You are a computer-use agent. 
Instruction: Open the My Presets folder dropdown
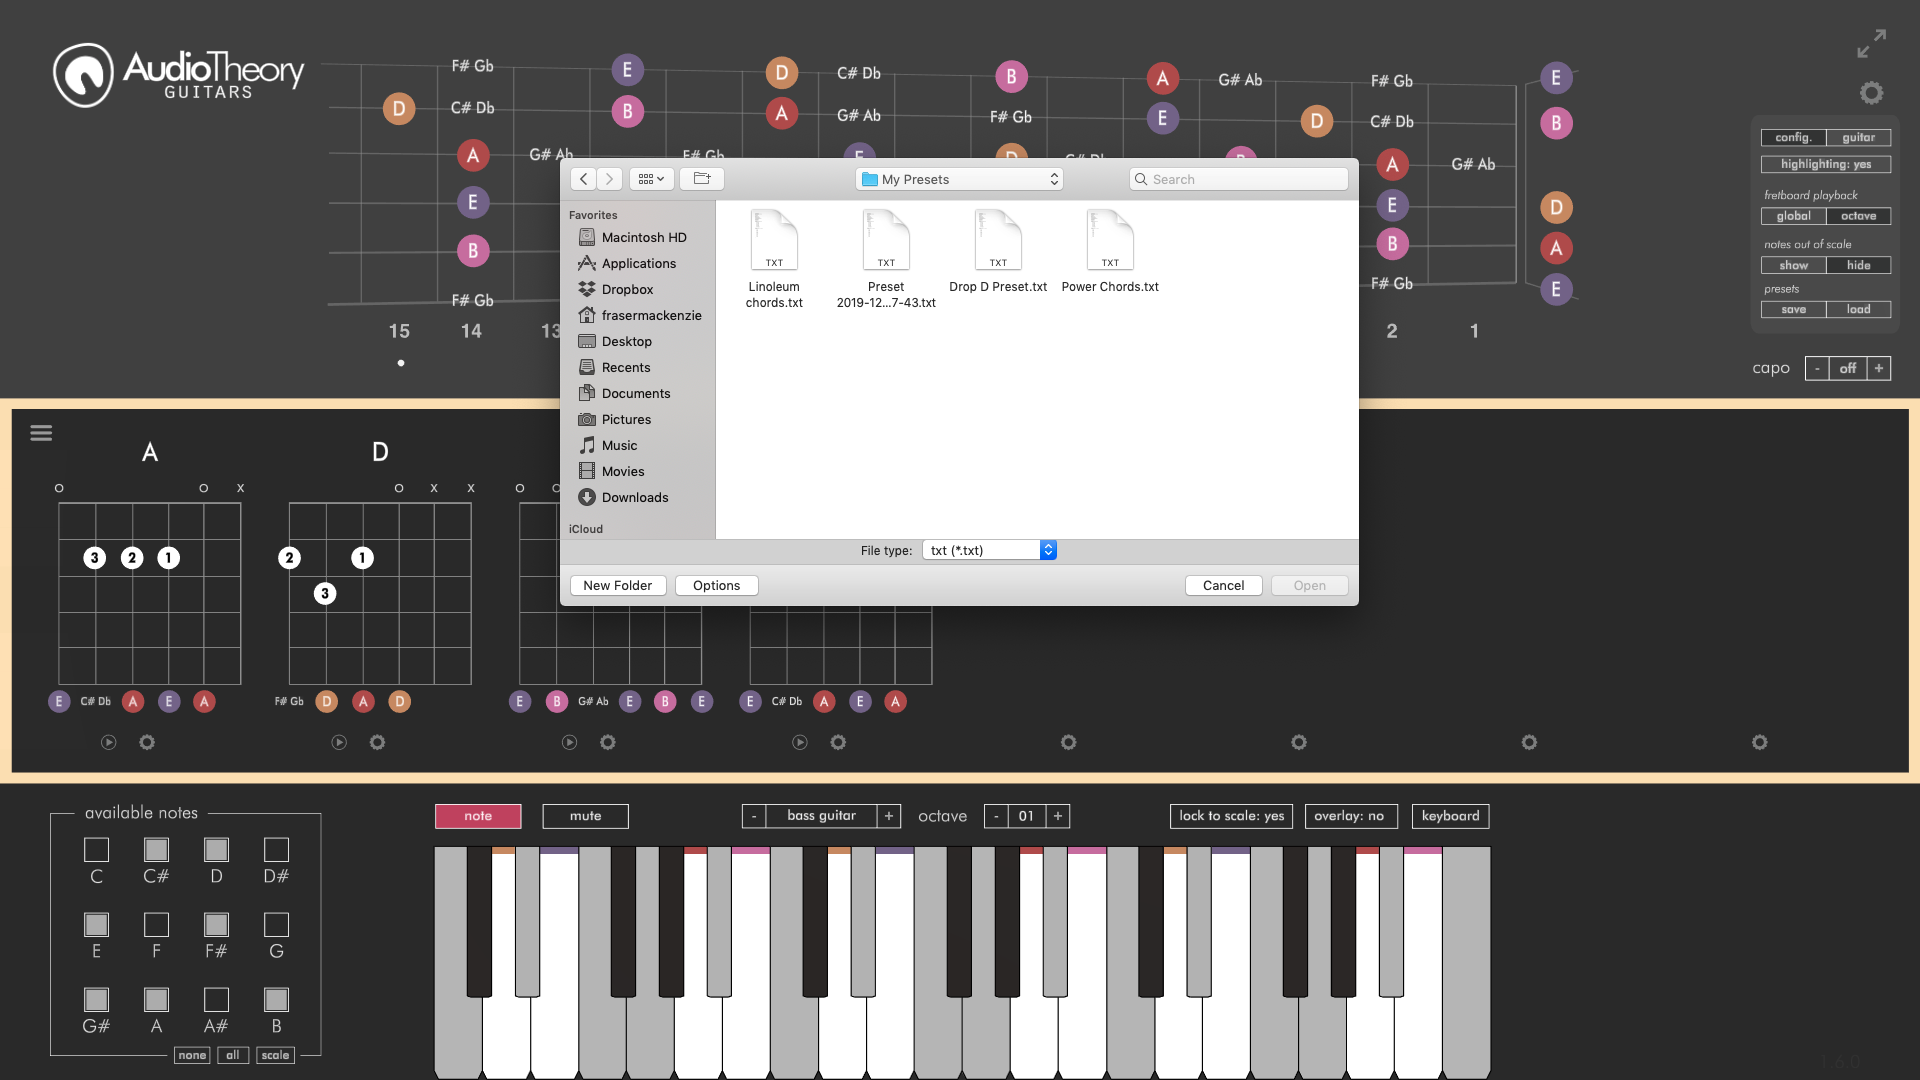point(959,179)
